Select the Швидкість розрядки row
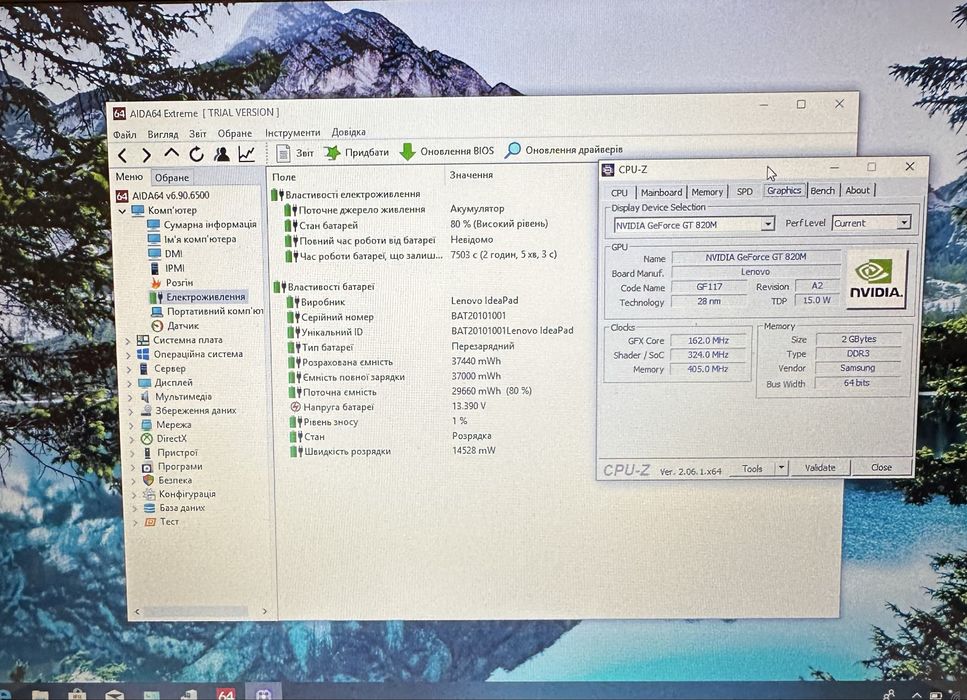Viewport: 967px width, 700px height. pyautogui.click(x=393, y=451)
